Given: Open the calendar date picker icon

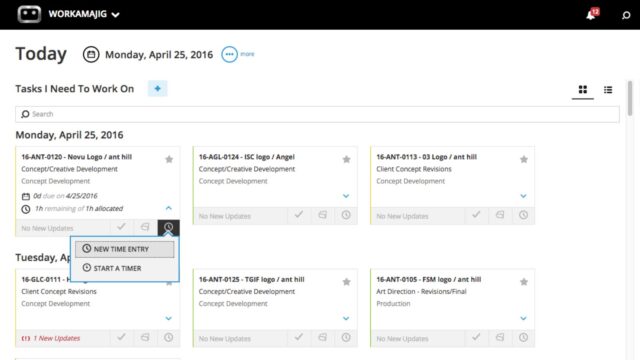Looking at the screenshot, I should click(91, 54).
